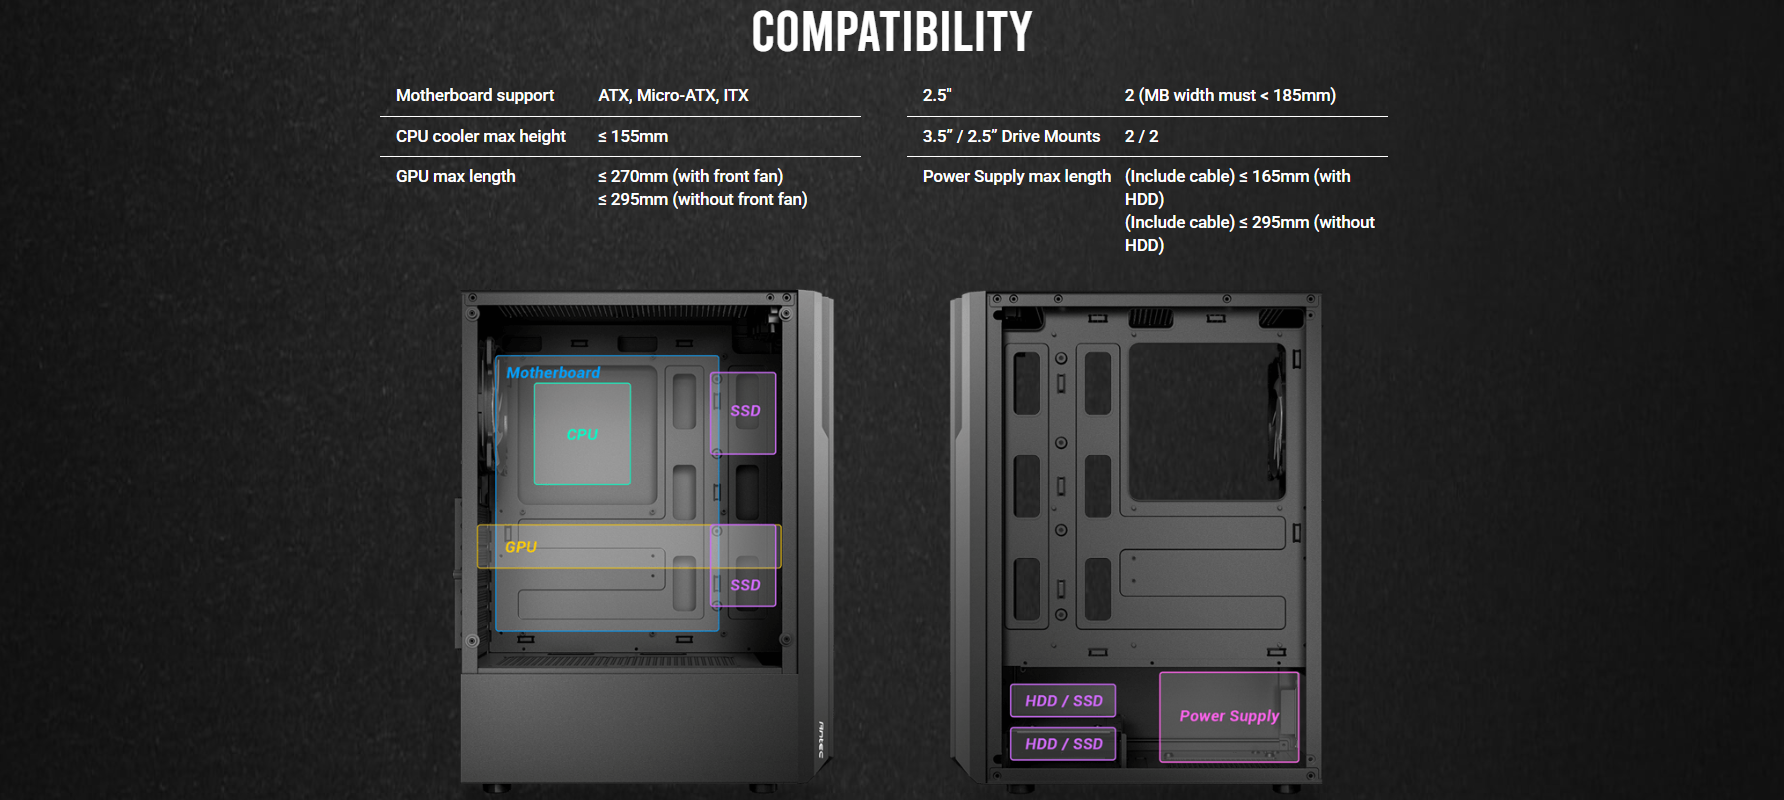1784x800 pixels.
Task: Select the green CPU box in diagram
Action: coord(582,434)
